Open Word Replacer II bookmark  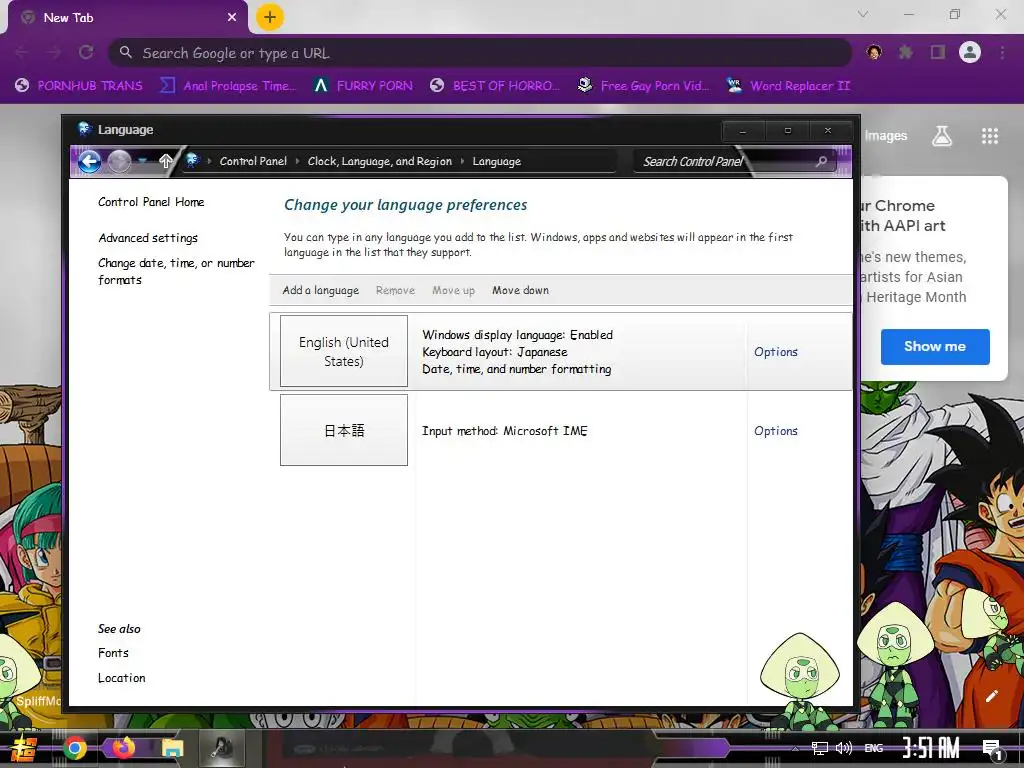(789, 86)
